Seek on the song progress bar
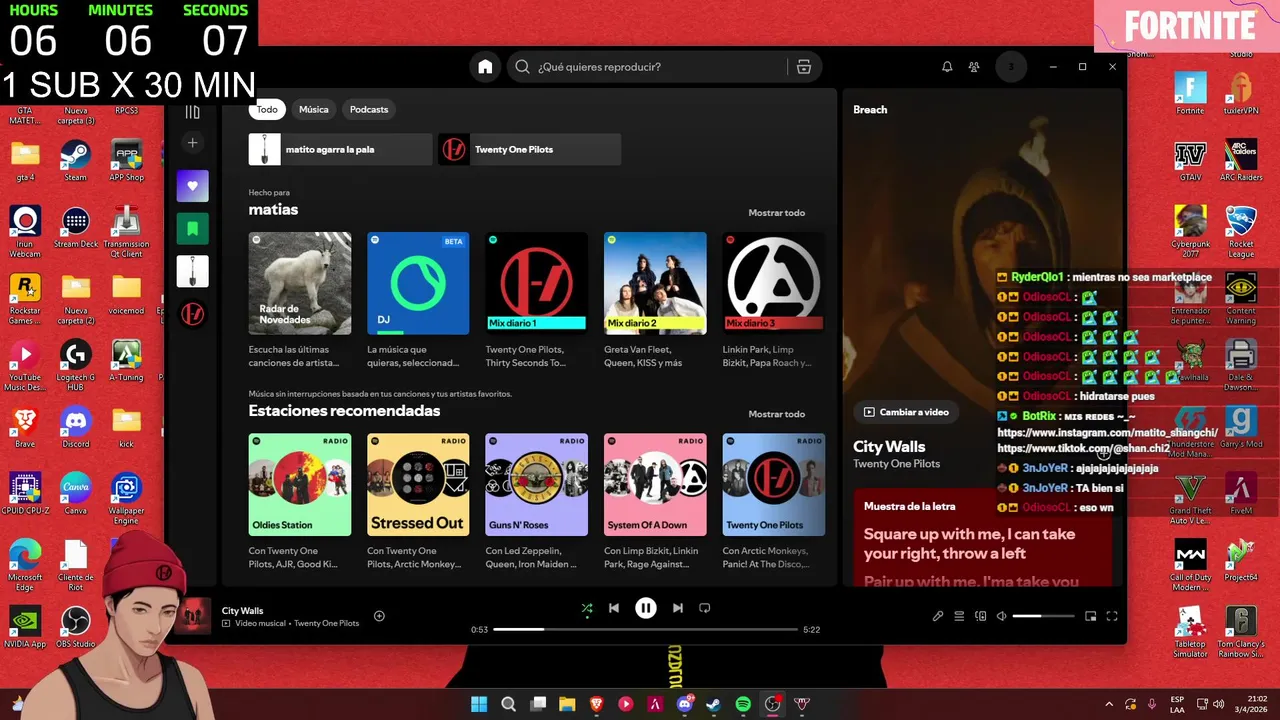The image size is (1280, 720). pos(646,629)
